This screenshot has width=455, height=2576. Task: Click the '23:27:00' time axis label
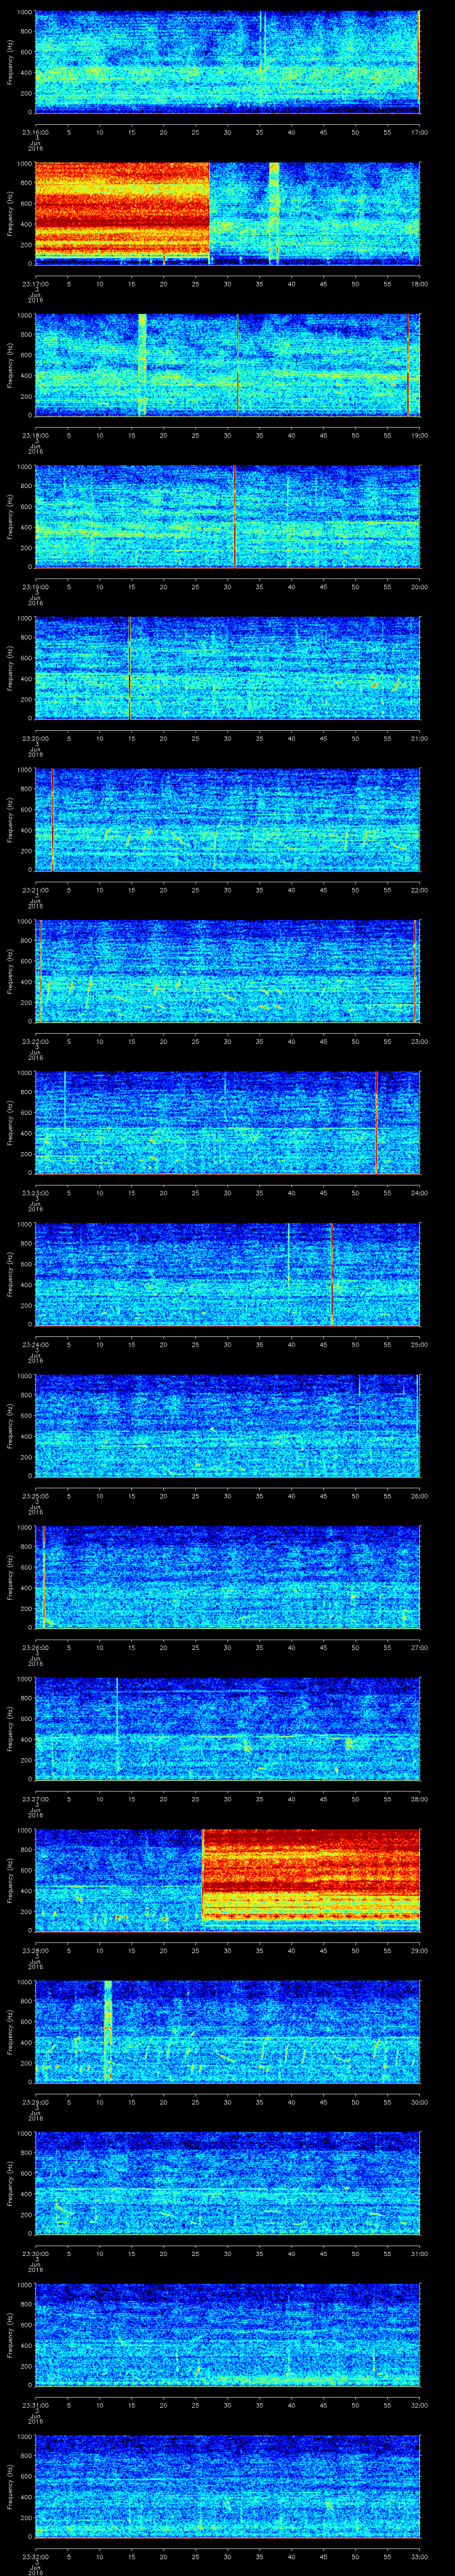(x=36, y=1800)
